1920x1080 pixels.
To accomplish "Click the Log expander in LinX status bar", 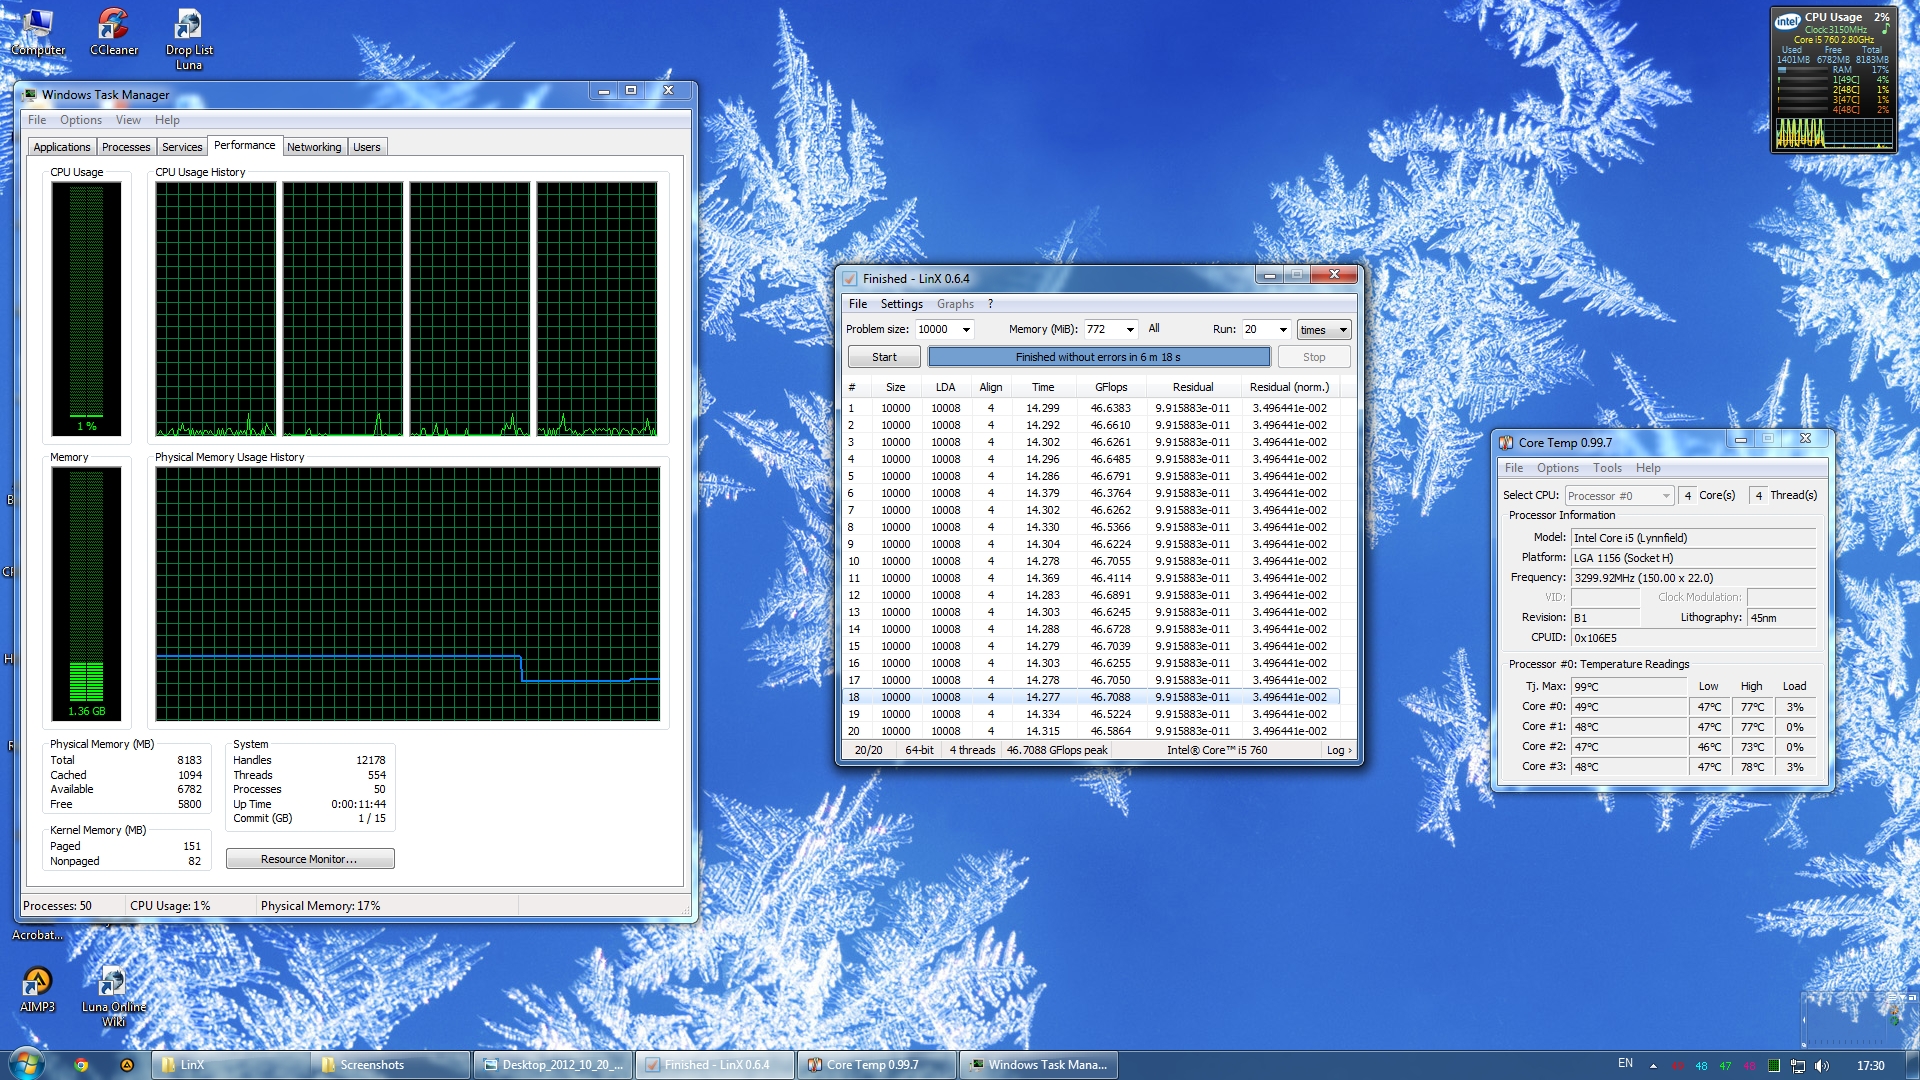I will pos(1338,750).
